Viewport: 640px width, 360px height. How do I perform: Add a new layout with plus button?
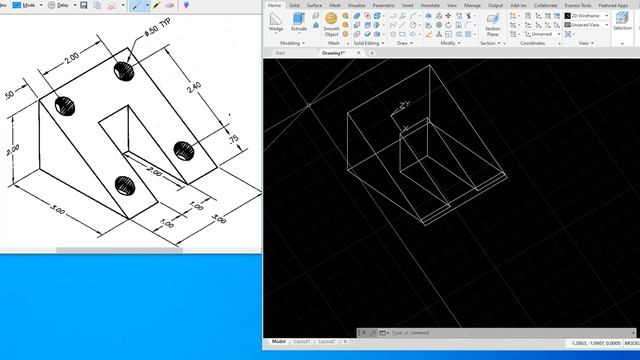pos(345,342)
